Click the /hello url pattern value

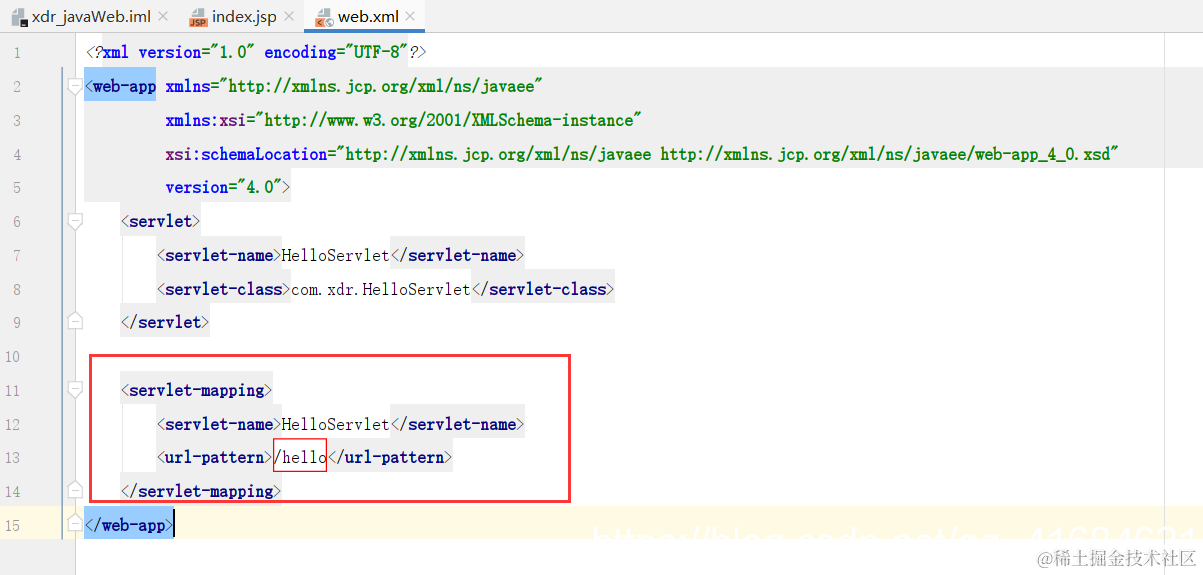[300, 457]
